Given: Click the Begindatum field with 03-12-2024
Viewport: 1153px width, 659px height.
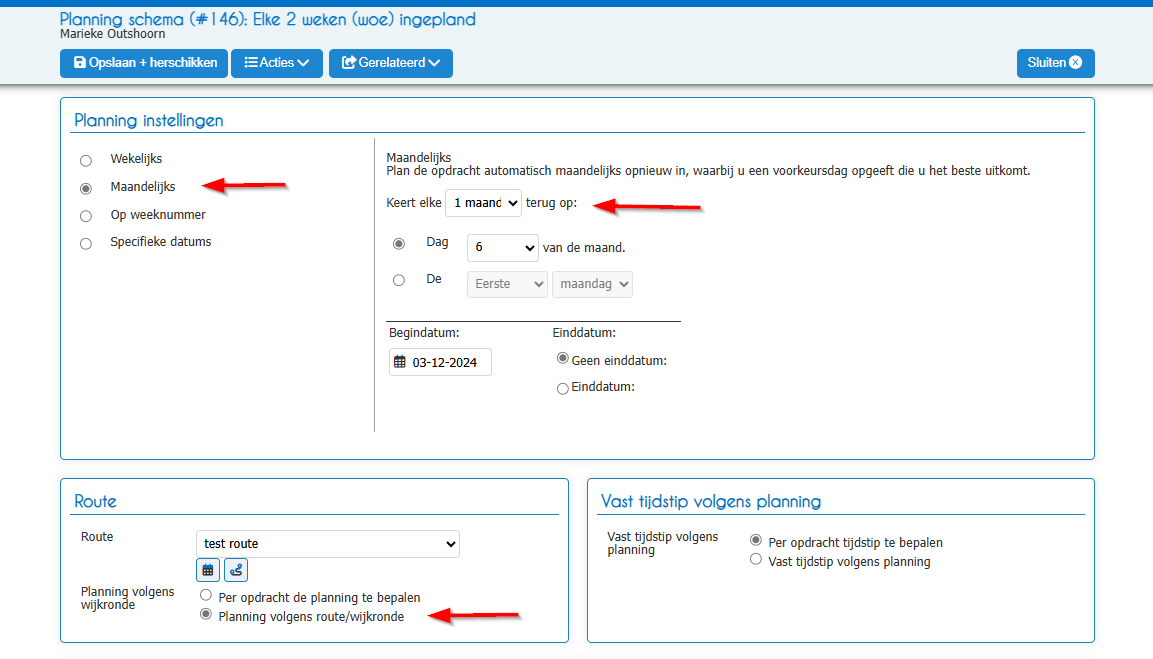Looking at the screenshot, I should [x=440, y=362].
